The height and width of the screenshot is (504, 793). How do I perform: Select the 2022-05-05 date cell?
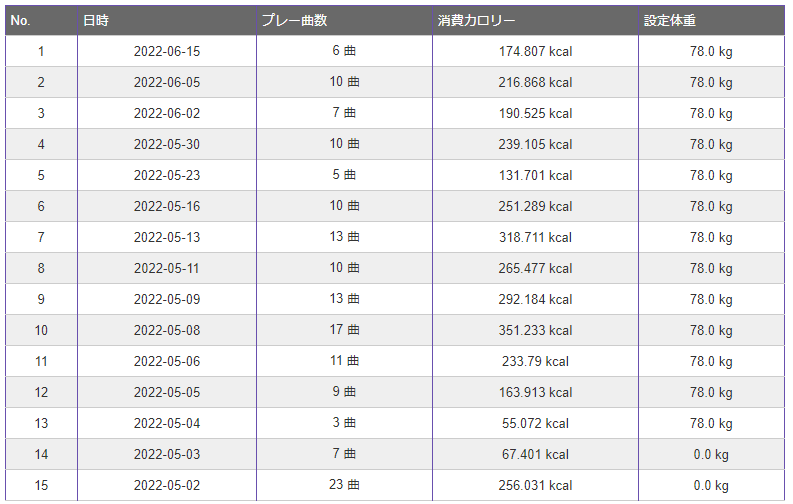point(167,392)
